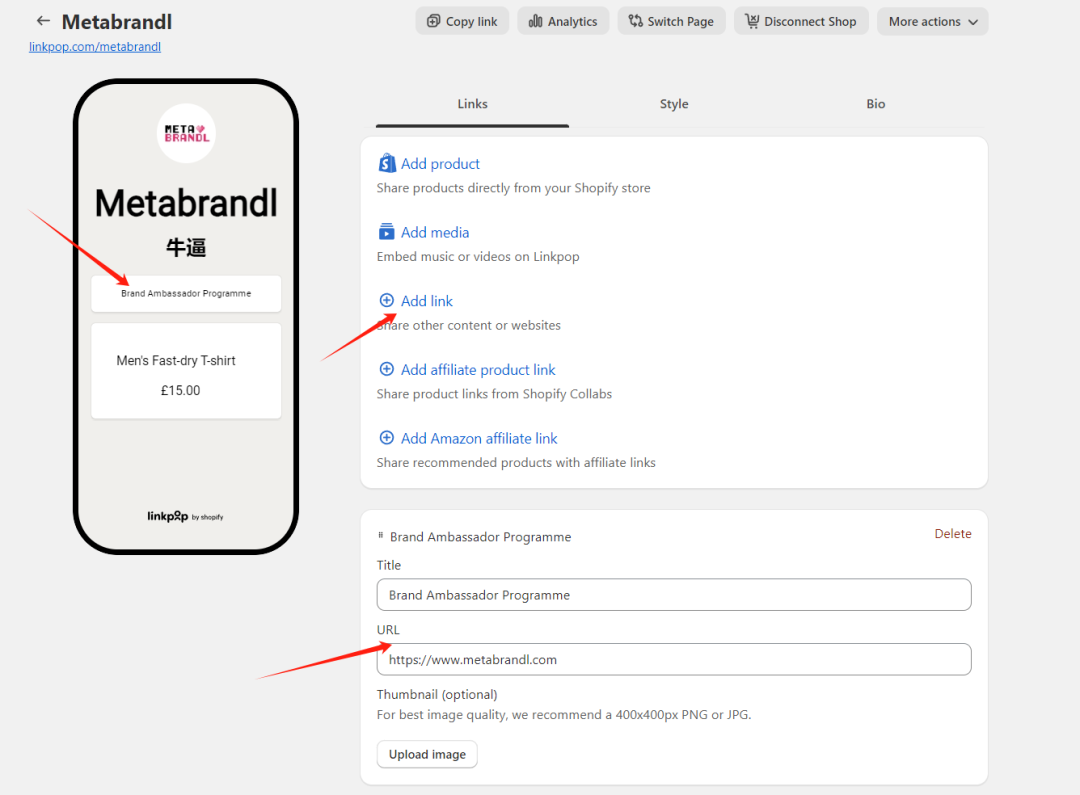Click Brand Ambassador Programme button in phone preview
The image size is (1080, 795).
[x=186, y=293]
